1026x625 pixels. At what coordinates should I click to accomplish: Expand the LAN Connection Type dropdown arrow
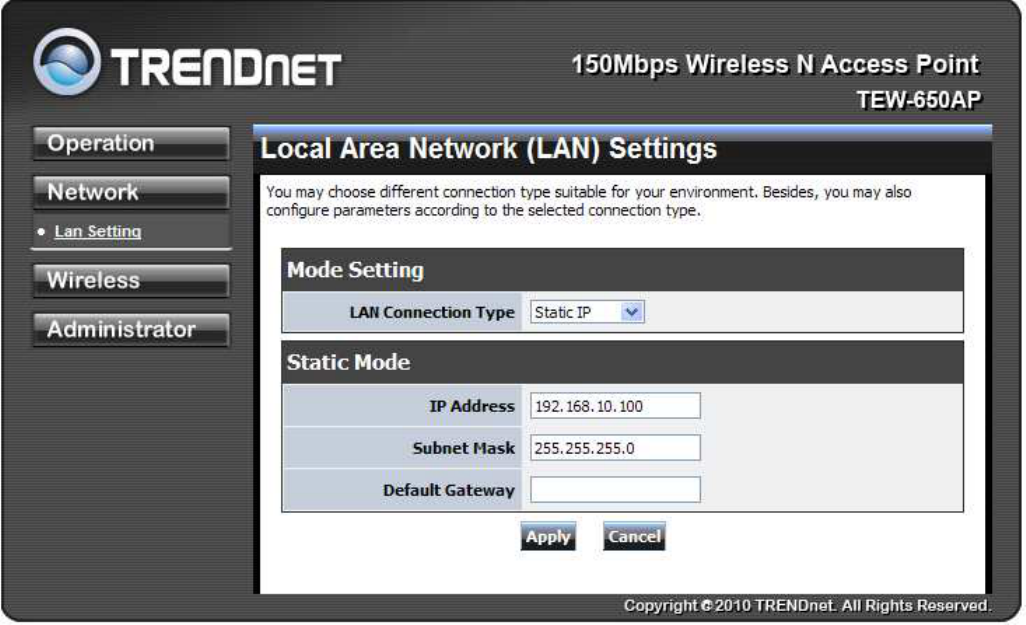[631, 312]
